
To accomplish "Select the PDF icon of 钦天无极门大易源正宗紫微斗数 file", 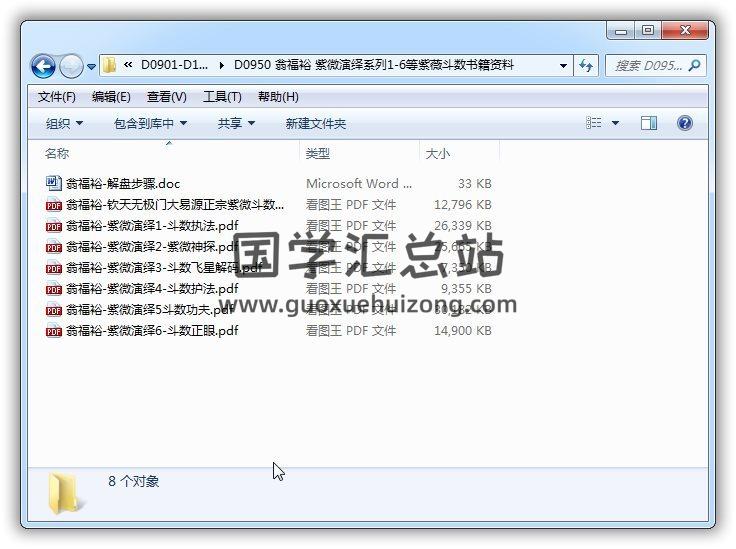I will click(x=54, y=205).
